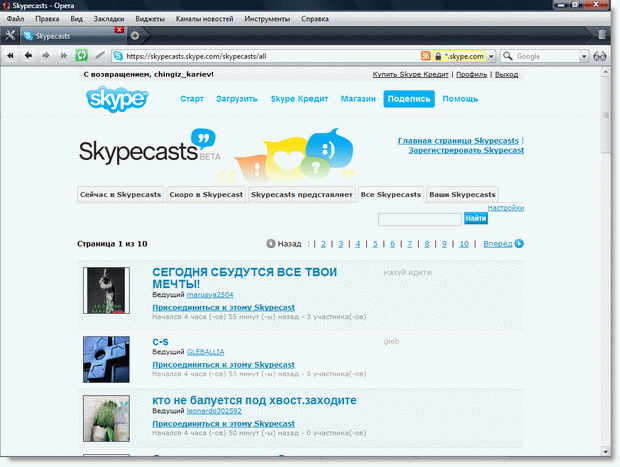Go to page 5 of results
The image size is (620, 467).
click(375, 244)
